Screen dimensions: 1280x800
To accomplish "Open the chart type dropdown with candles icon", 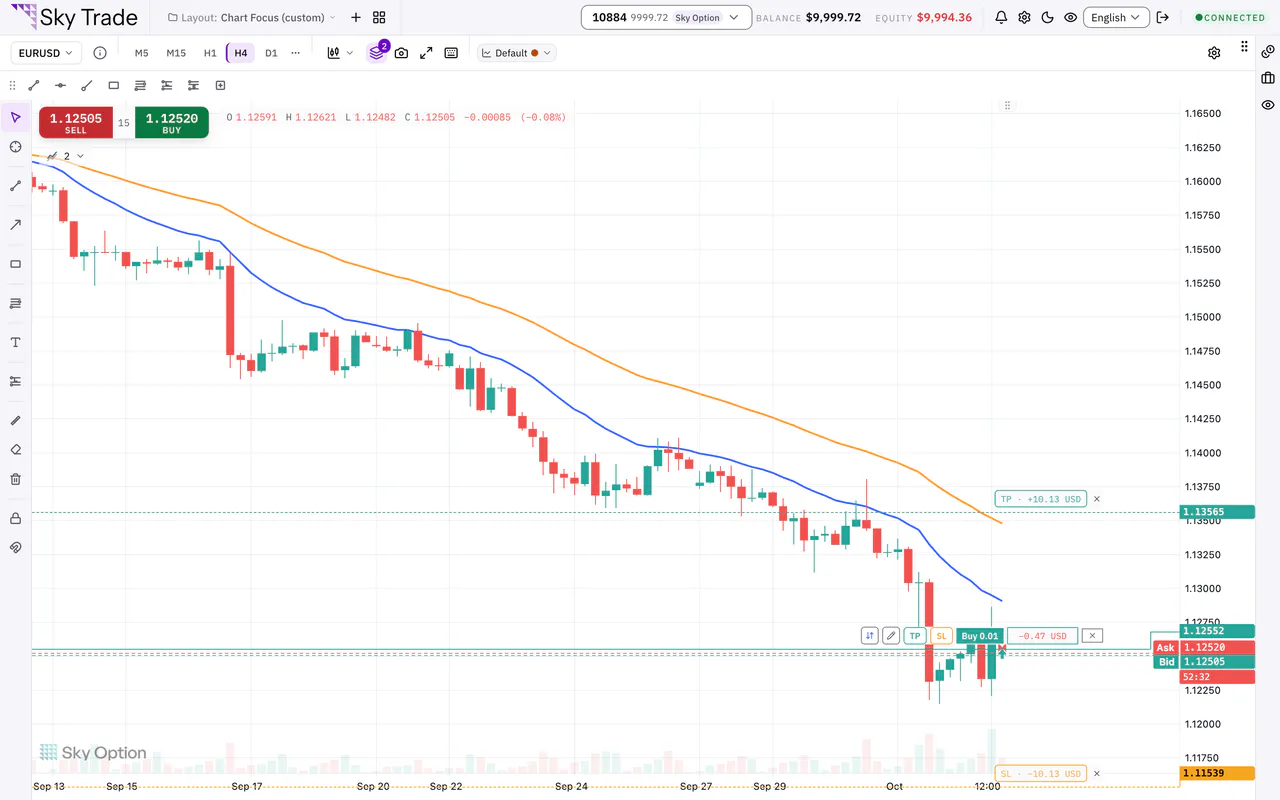I will tap(341, 53).
